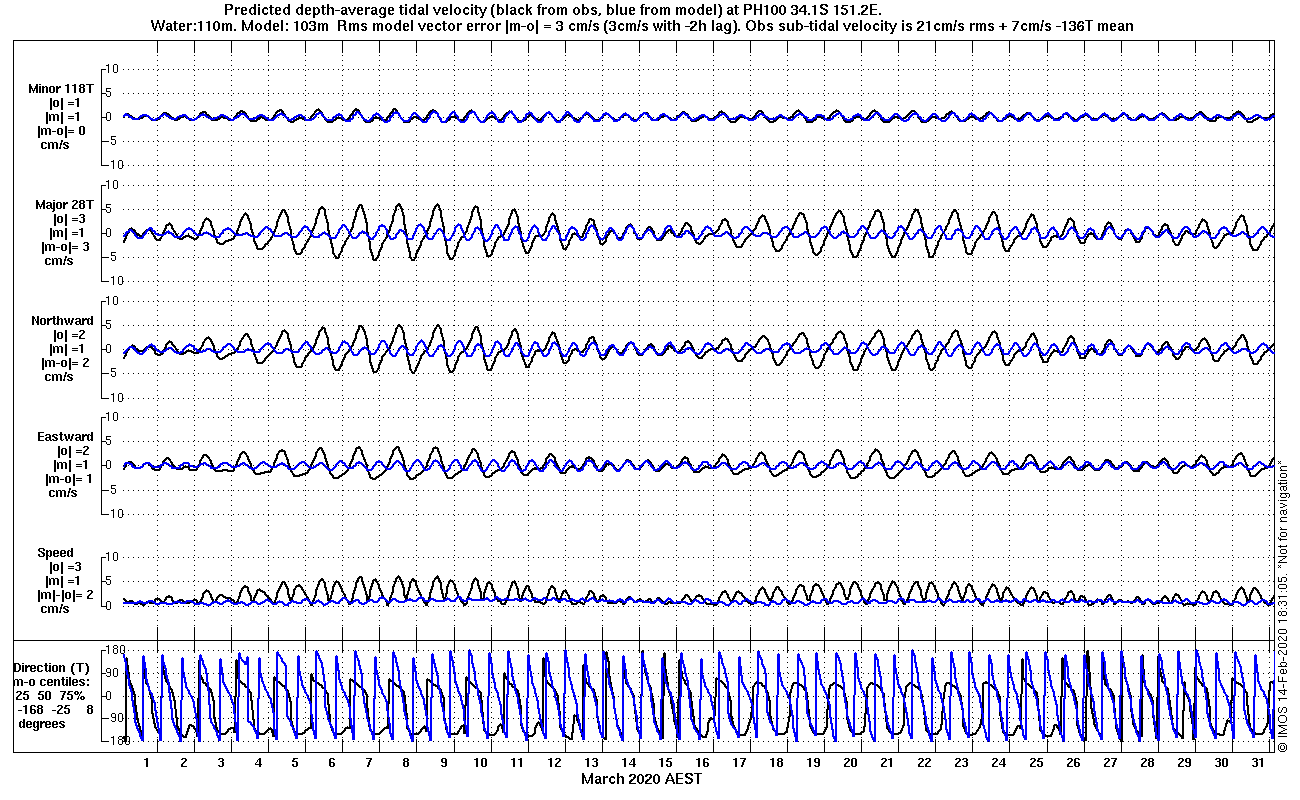
Task: Click day 7 on the date axis
Action: [368, 762]
